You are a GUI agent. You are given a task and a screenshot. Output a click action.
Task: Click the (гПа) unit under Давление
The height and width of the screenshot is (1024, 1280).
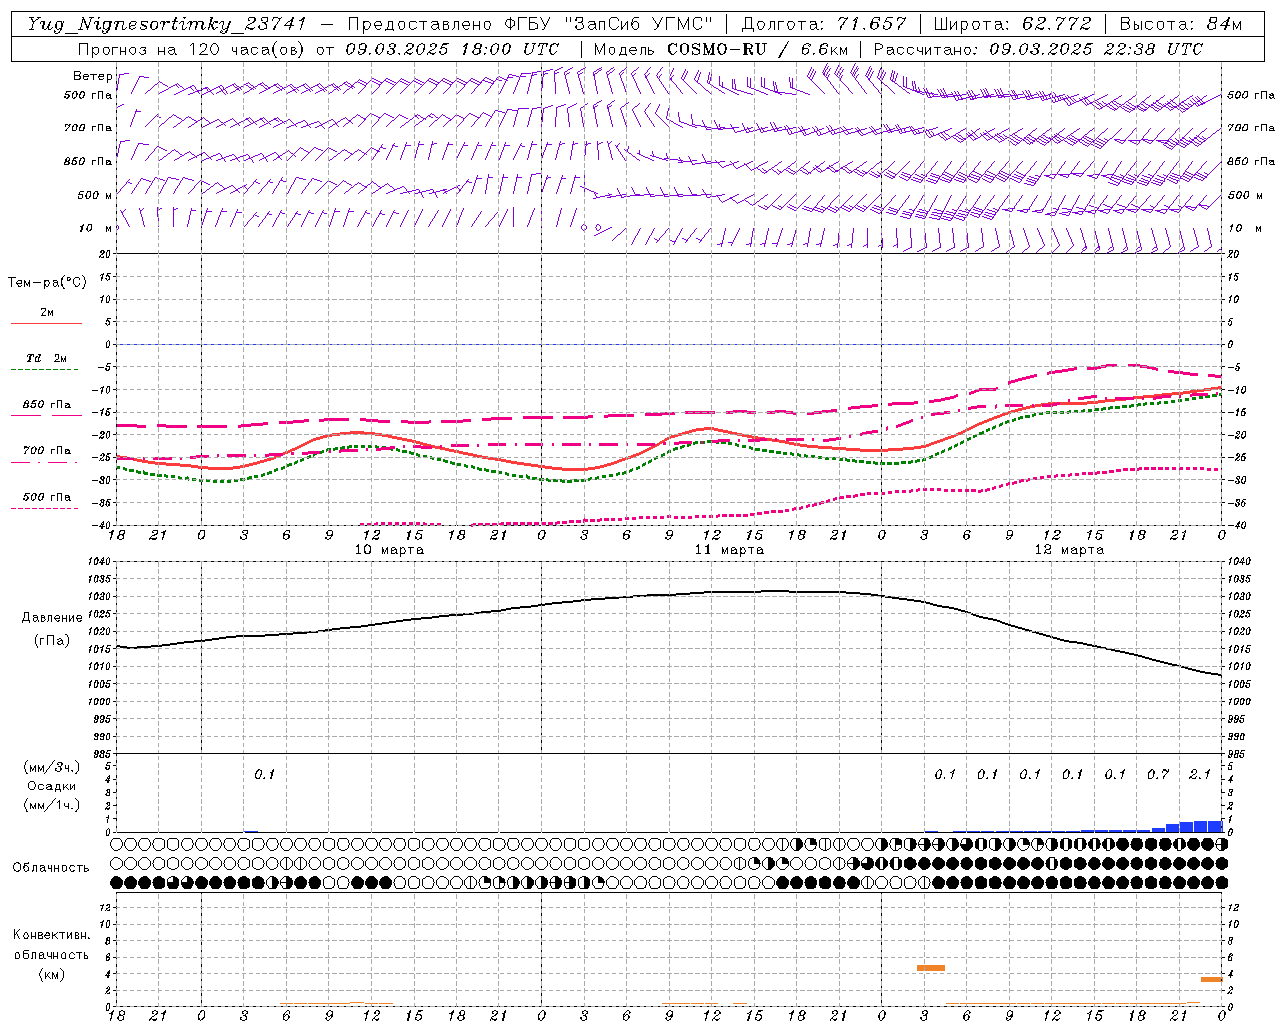pyautogui.click(x=52, y=640)
